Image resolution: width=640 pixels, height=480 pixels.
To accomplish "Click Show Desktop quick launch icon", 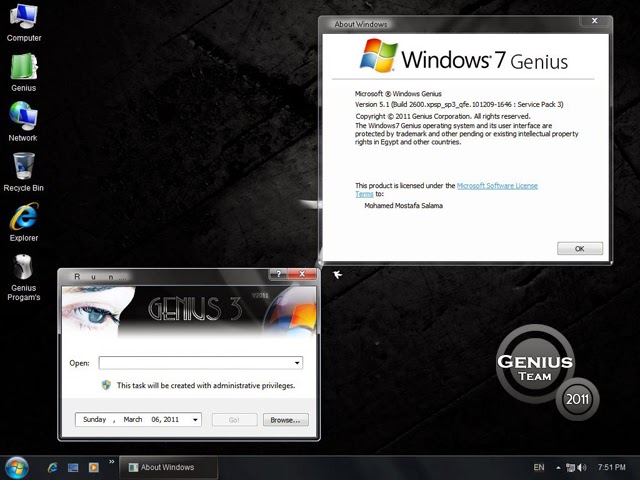I will (73, 467).
